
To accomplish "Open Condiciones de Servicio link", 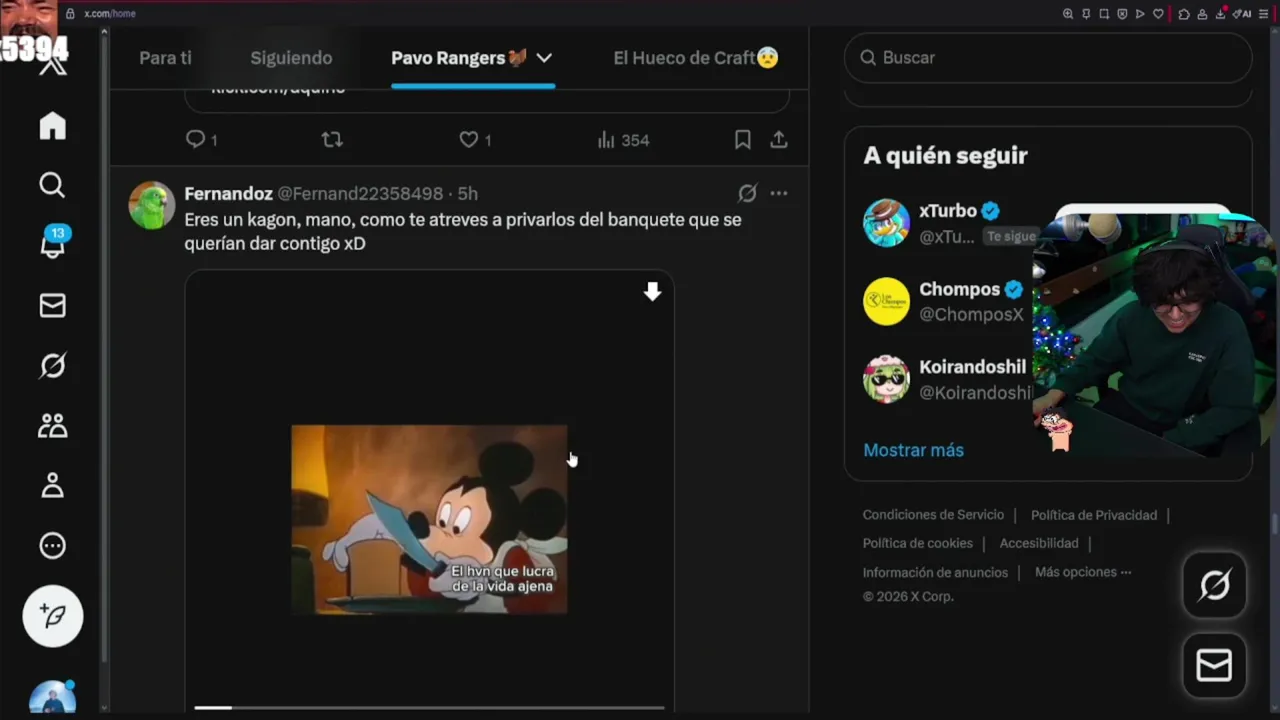I will tap(933, 515).
